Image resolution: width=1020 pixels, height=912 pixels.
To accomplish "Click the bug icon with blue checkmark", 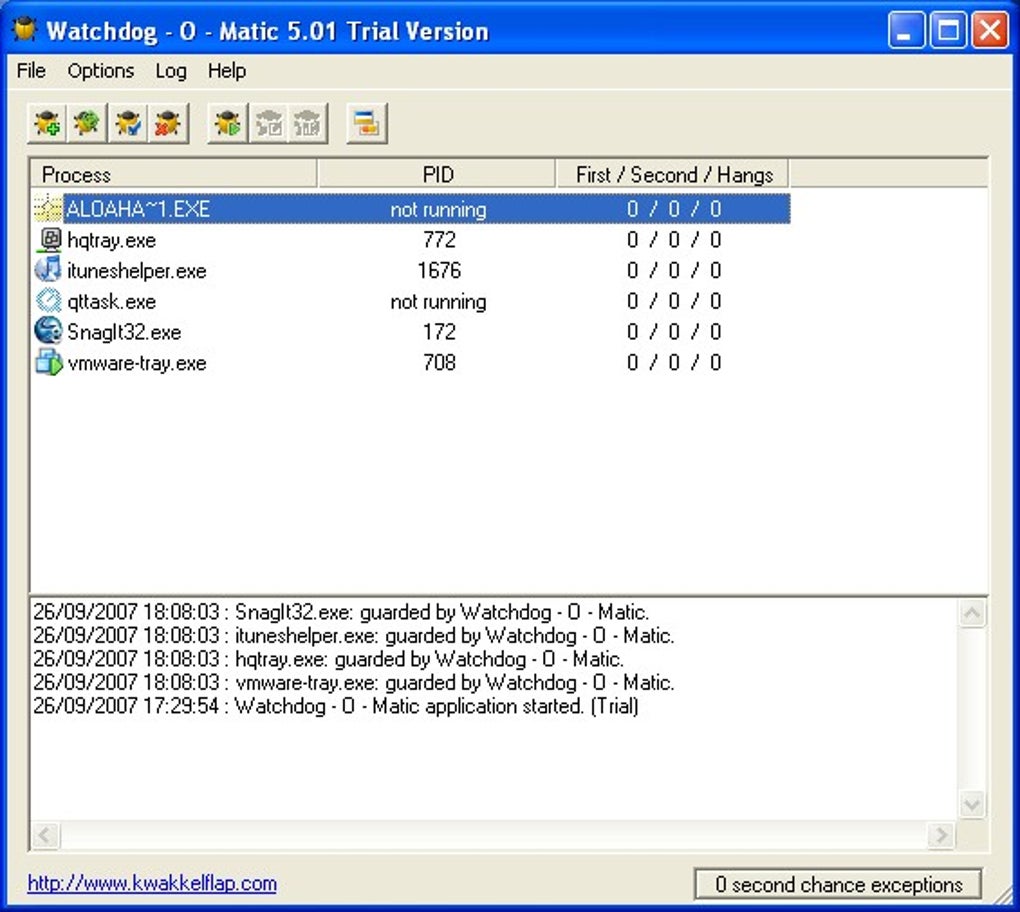I will pyautogui.click(x=128, y=123).
